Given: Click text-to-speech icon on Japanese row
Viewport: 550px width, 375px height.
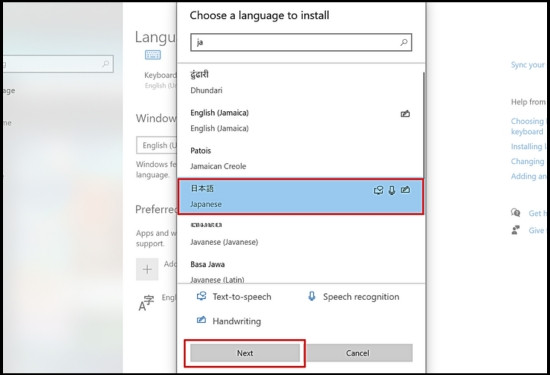Looking at the screenshot, I should click(378, 190).
